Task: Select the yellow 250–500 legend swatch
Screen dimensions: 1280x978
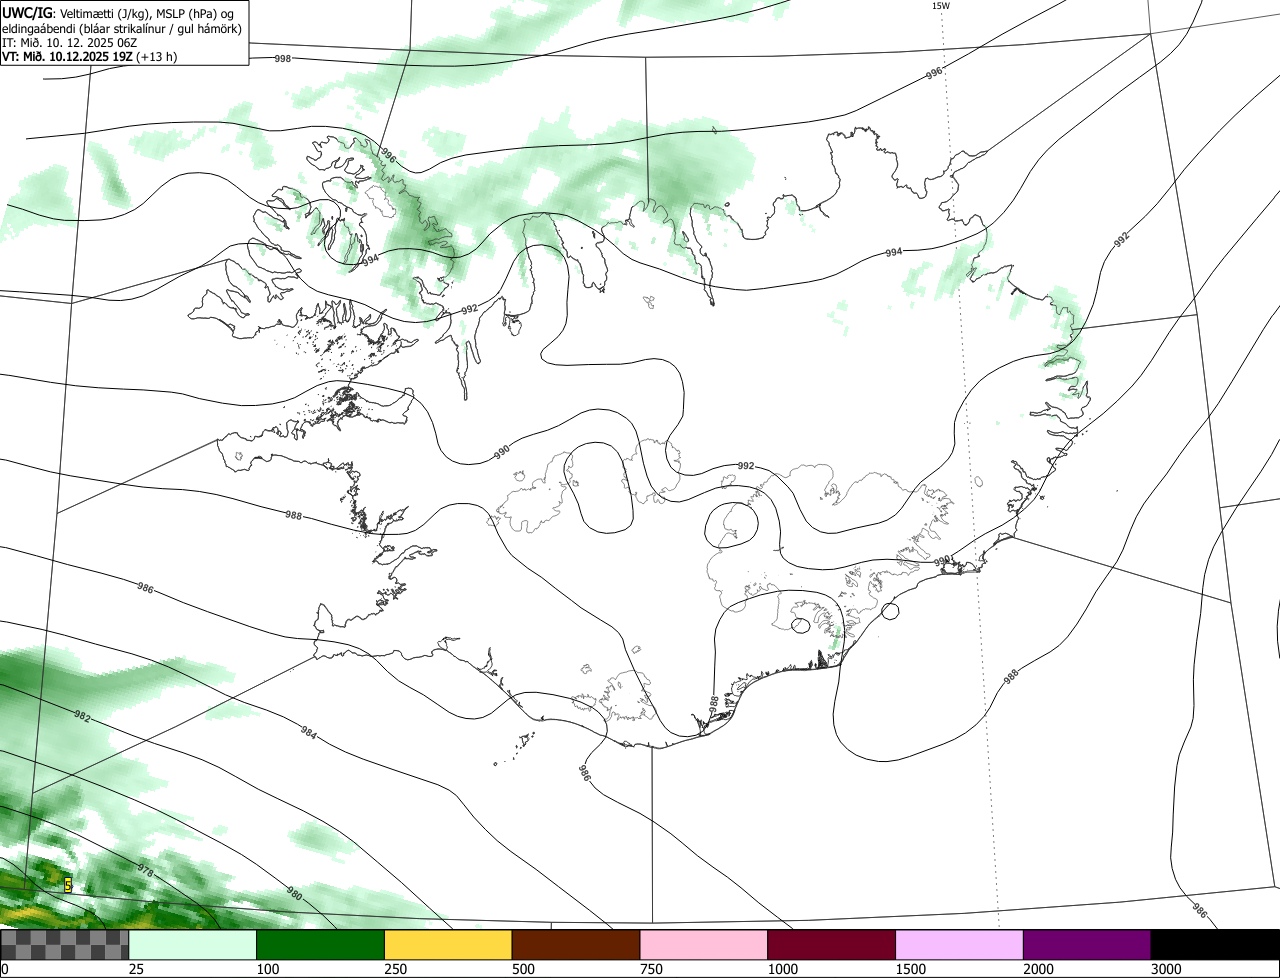Action: tap(448, 945)
